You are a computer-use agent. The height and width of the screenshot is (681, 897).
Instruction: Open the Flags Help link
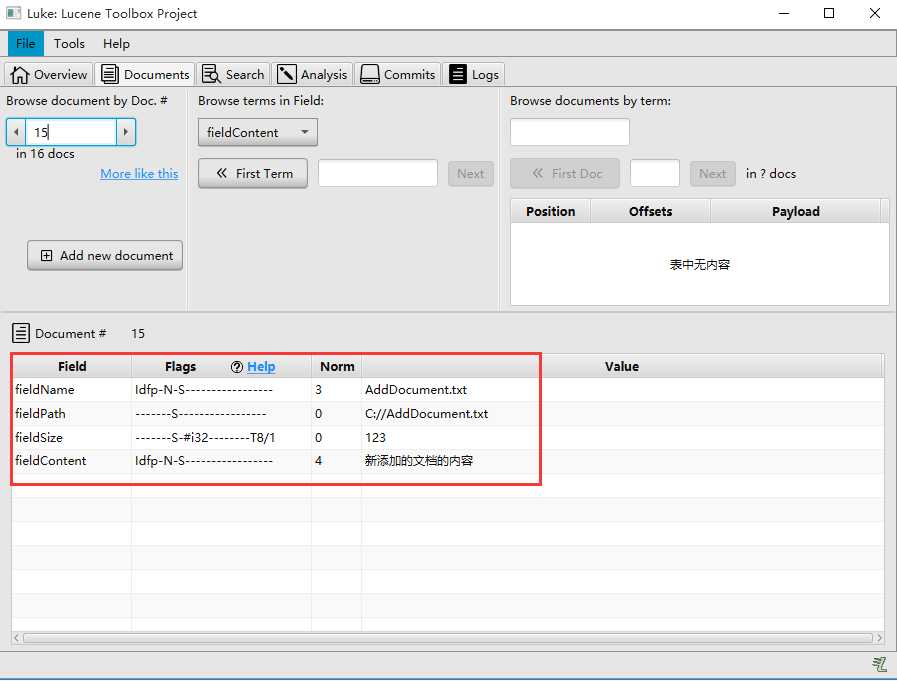261,367
